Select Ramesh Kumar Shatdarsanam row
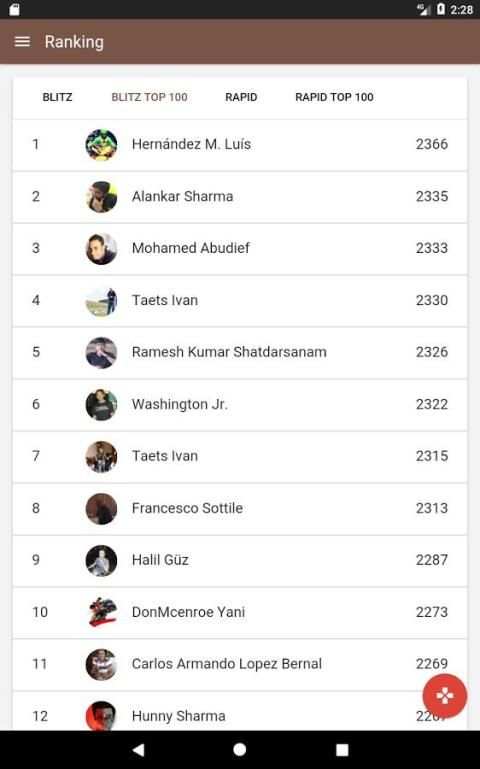This screenshot has width=480, height=769. pos(240,353)
